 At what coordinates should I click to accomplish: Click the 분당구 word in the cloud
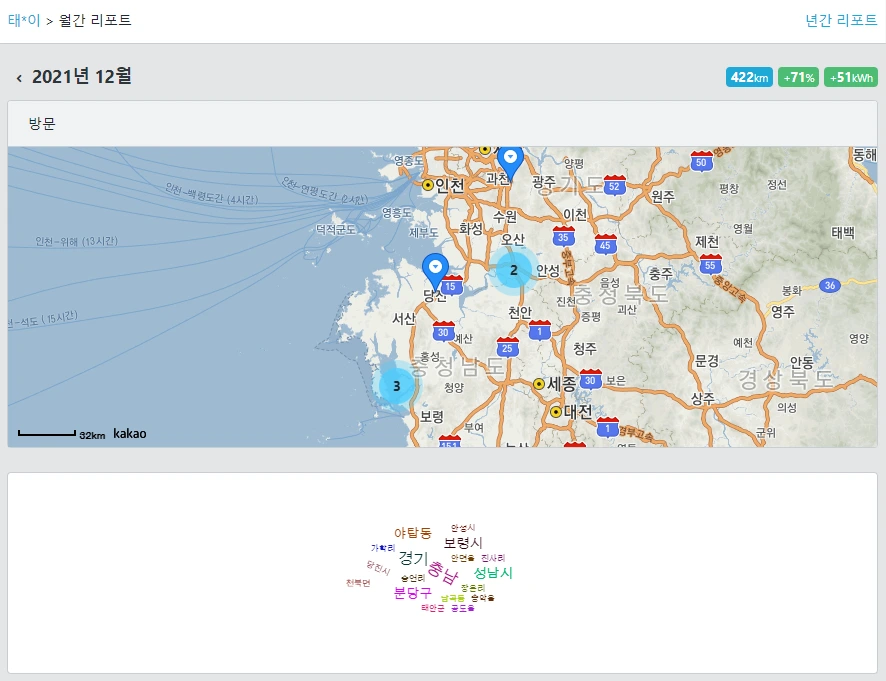coord(412,593)
